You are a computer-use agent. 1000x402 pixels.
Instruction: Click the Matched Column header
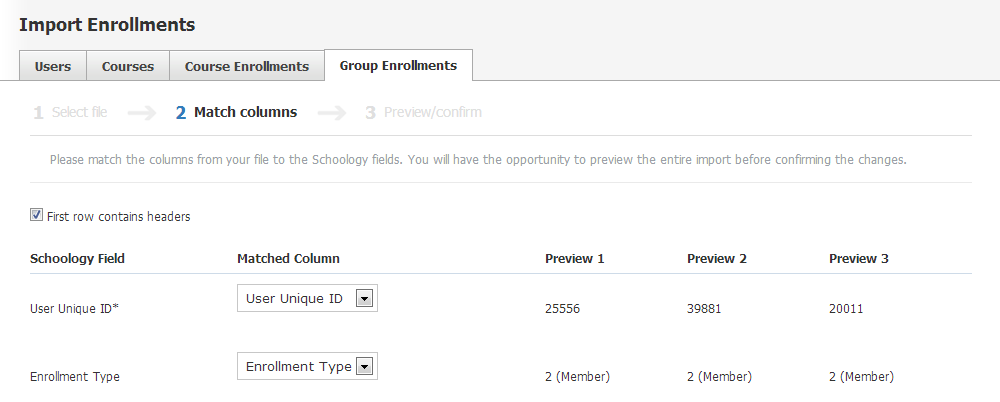(288, 258)
